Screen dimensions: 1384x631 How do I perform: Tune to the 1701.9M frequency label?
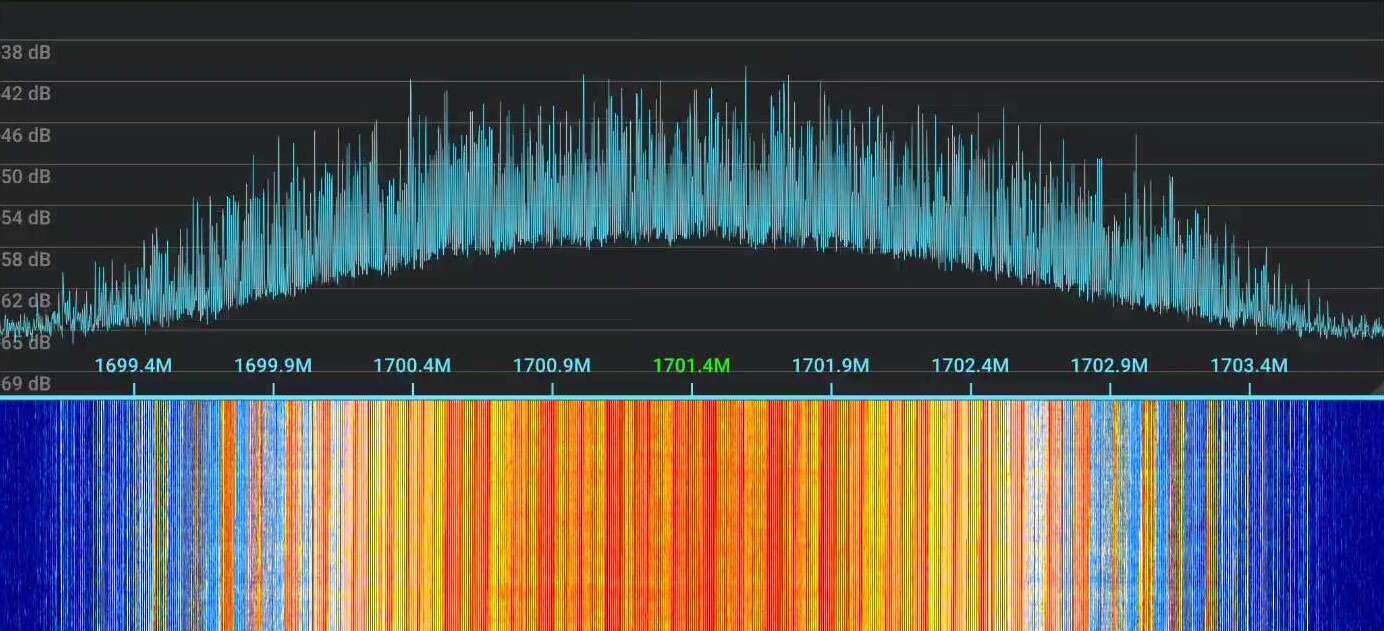pyautogui.click(x=831, y=366)
